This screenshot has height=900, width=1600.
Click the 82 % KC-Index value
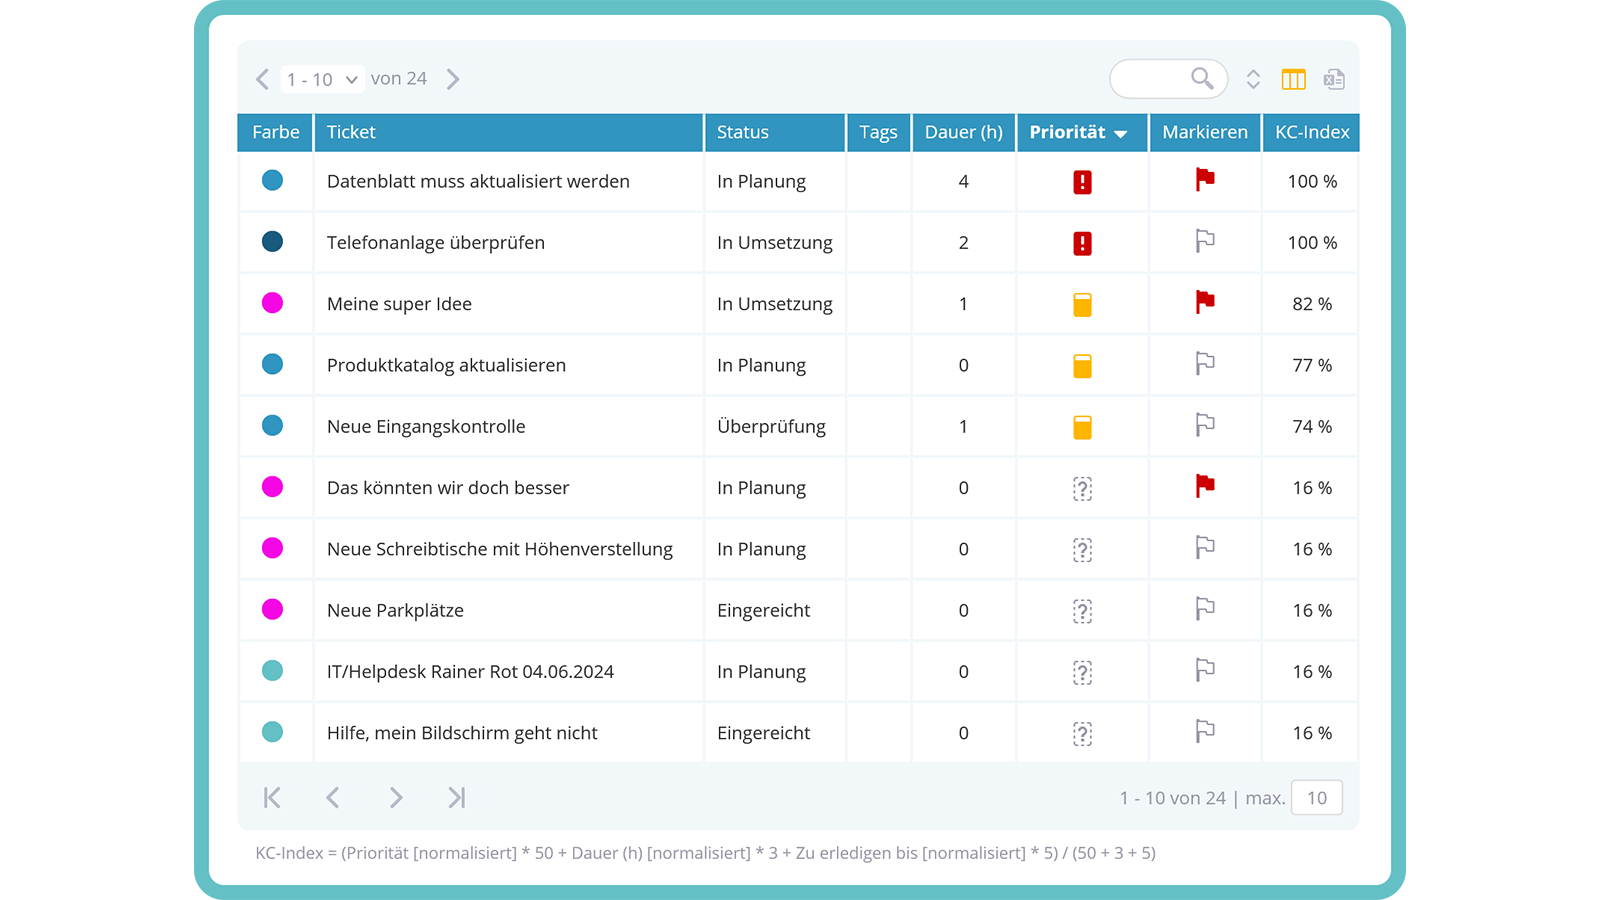[1312, 304]
